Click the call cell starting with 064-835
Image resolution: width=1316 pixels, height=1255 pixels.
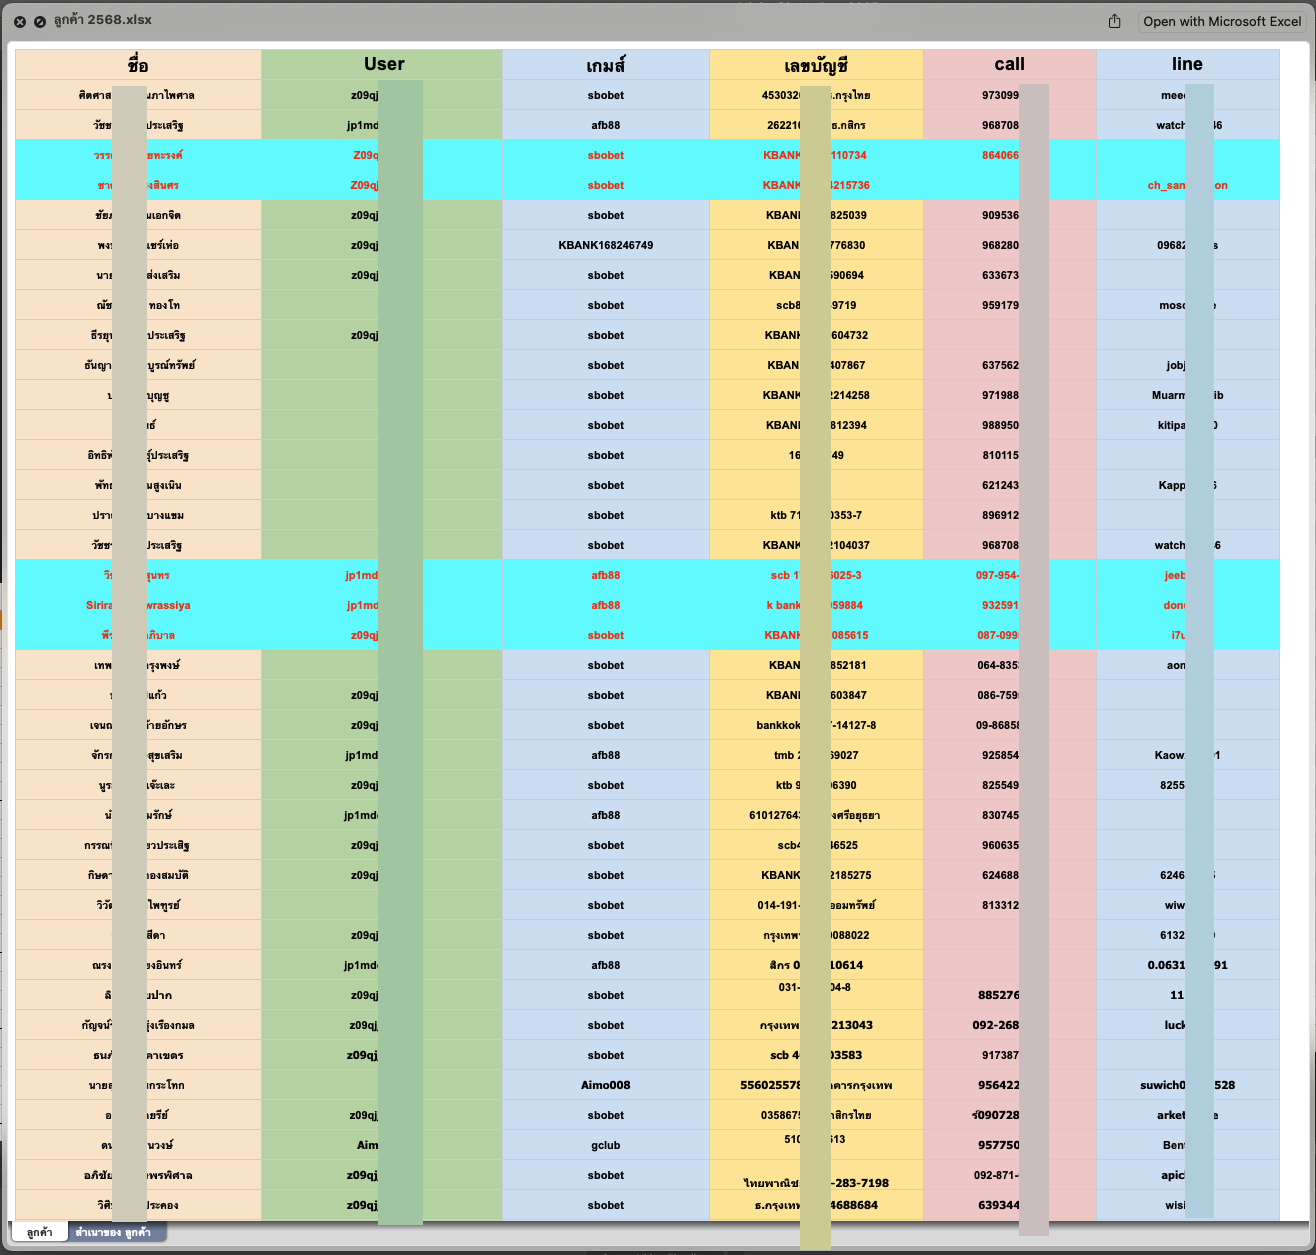pos(1010,665)
